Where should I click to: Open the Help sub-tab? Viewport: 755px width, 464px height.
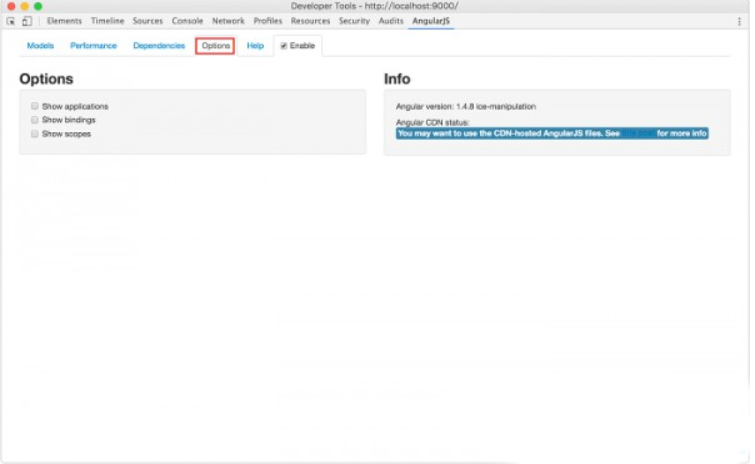(x=255, y=46)
